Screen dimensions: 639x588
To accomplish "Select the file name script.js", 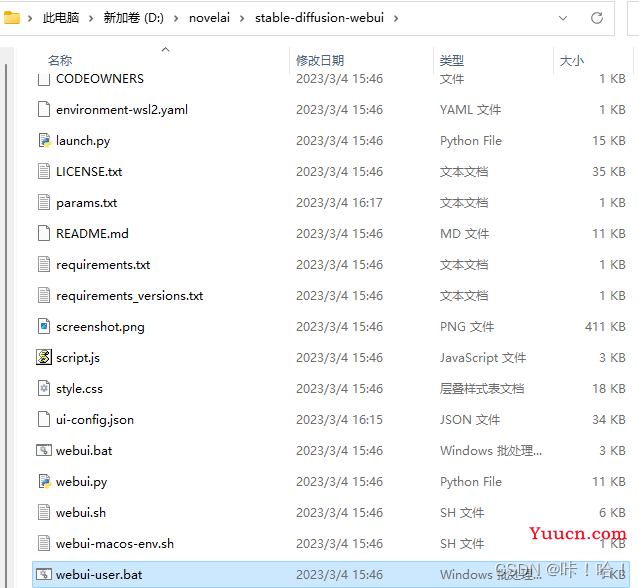I will 78,357.
